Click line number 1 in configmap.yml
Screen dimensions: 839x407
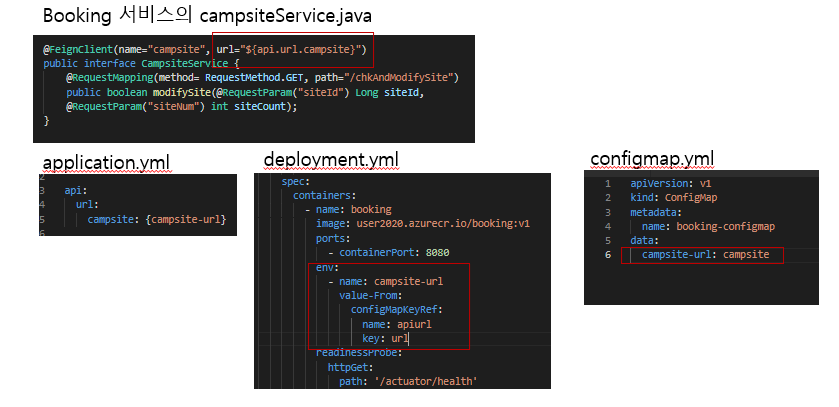pyautogui.click(x=607, y=183)
